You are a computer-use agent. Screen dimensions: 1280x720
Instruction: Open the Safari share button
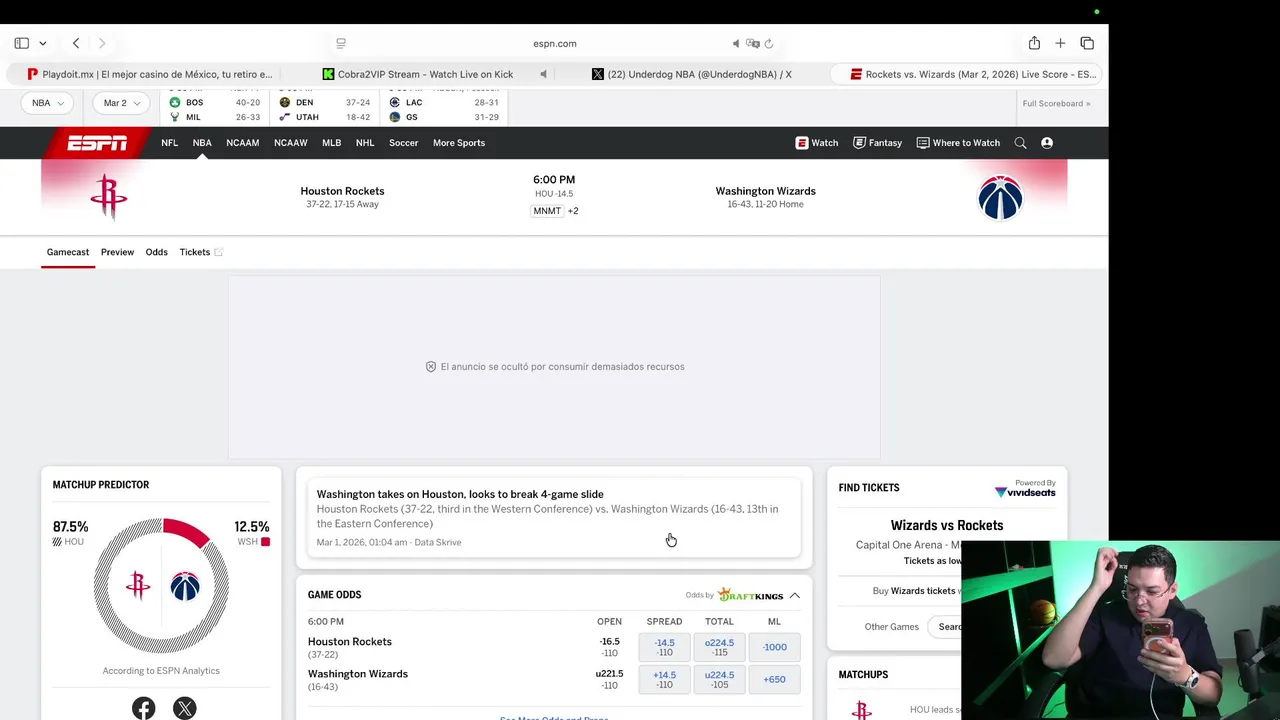click(x=1034, y=43)
